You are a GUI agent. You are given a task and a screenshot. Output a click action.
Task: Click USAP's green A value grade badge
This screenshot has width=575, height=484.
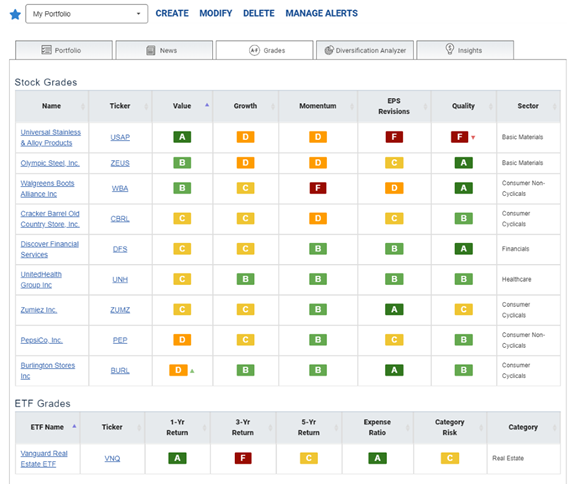[x=182, y=137]
